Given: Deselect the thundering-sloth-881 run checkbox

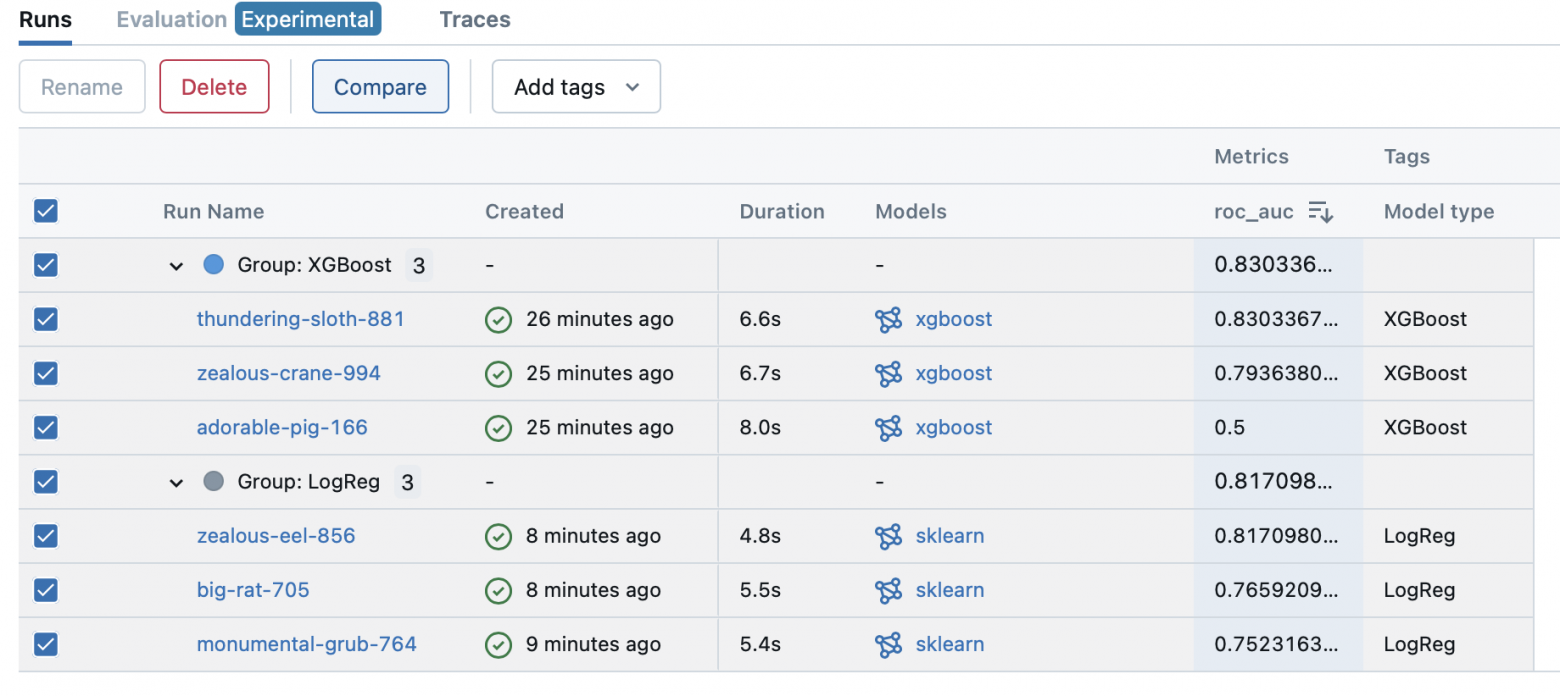Looking at the screenshot, I should [x=46, y=319].
